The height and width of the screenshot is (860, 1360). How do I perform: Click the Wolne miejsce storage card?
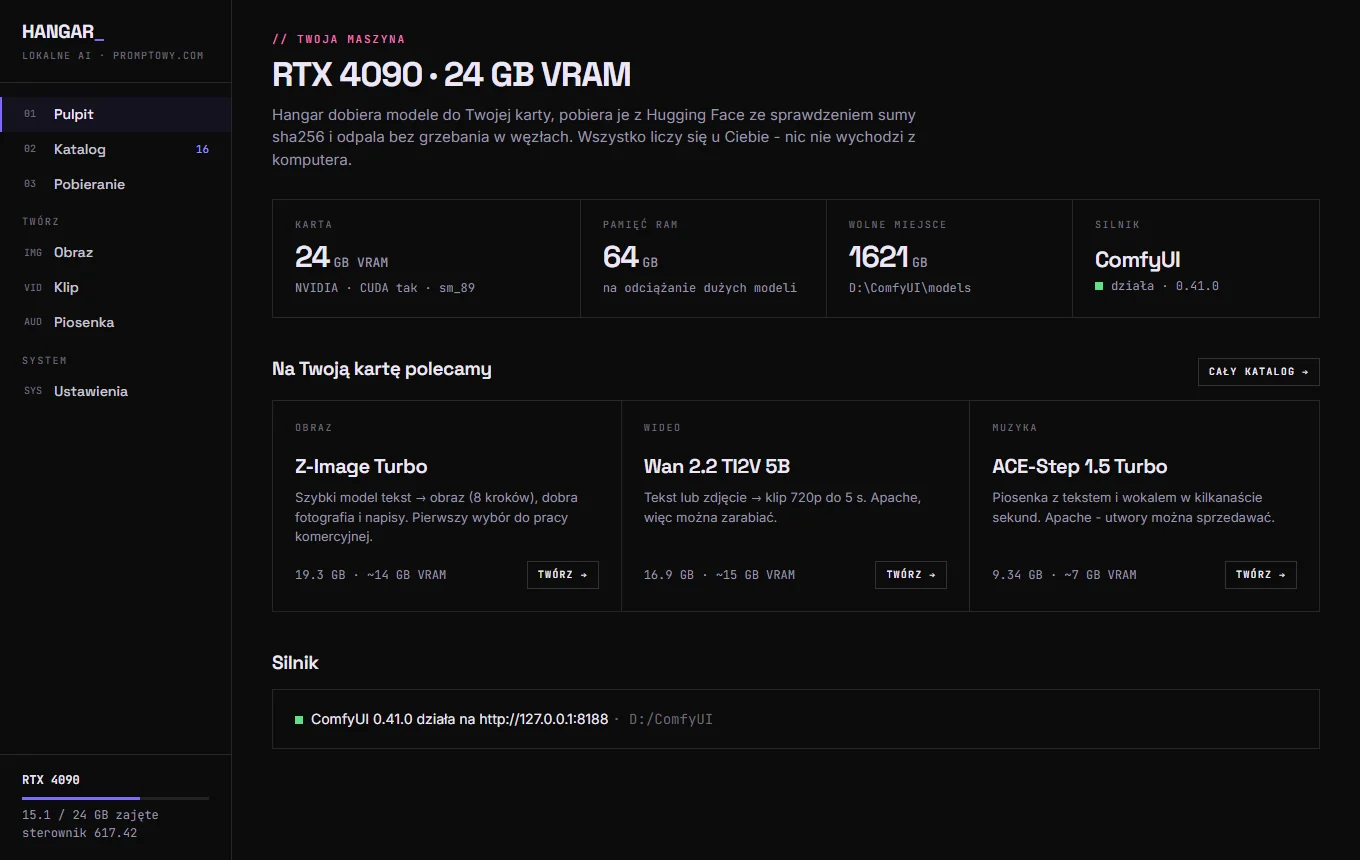coord(949,258)
